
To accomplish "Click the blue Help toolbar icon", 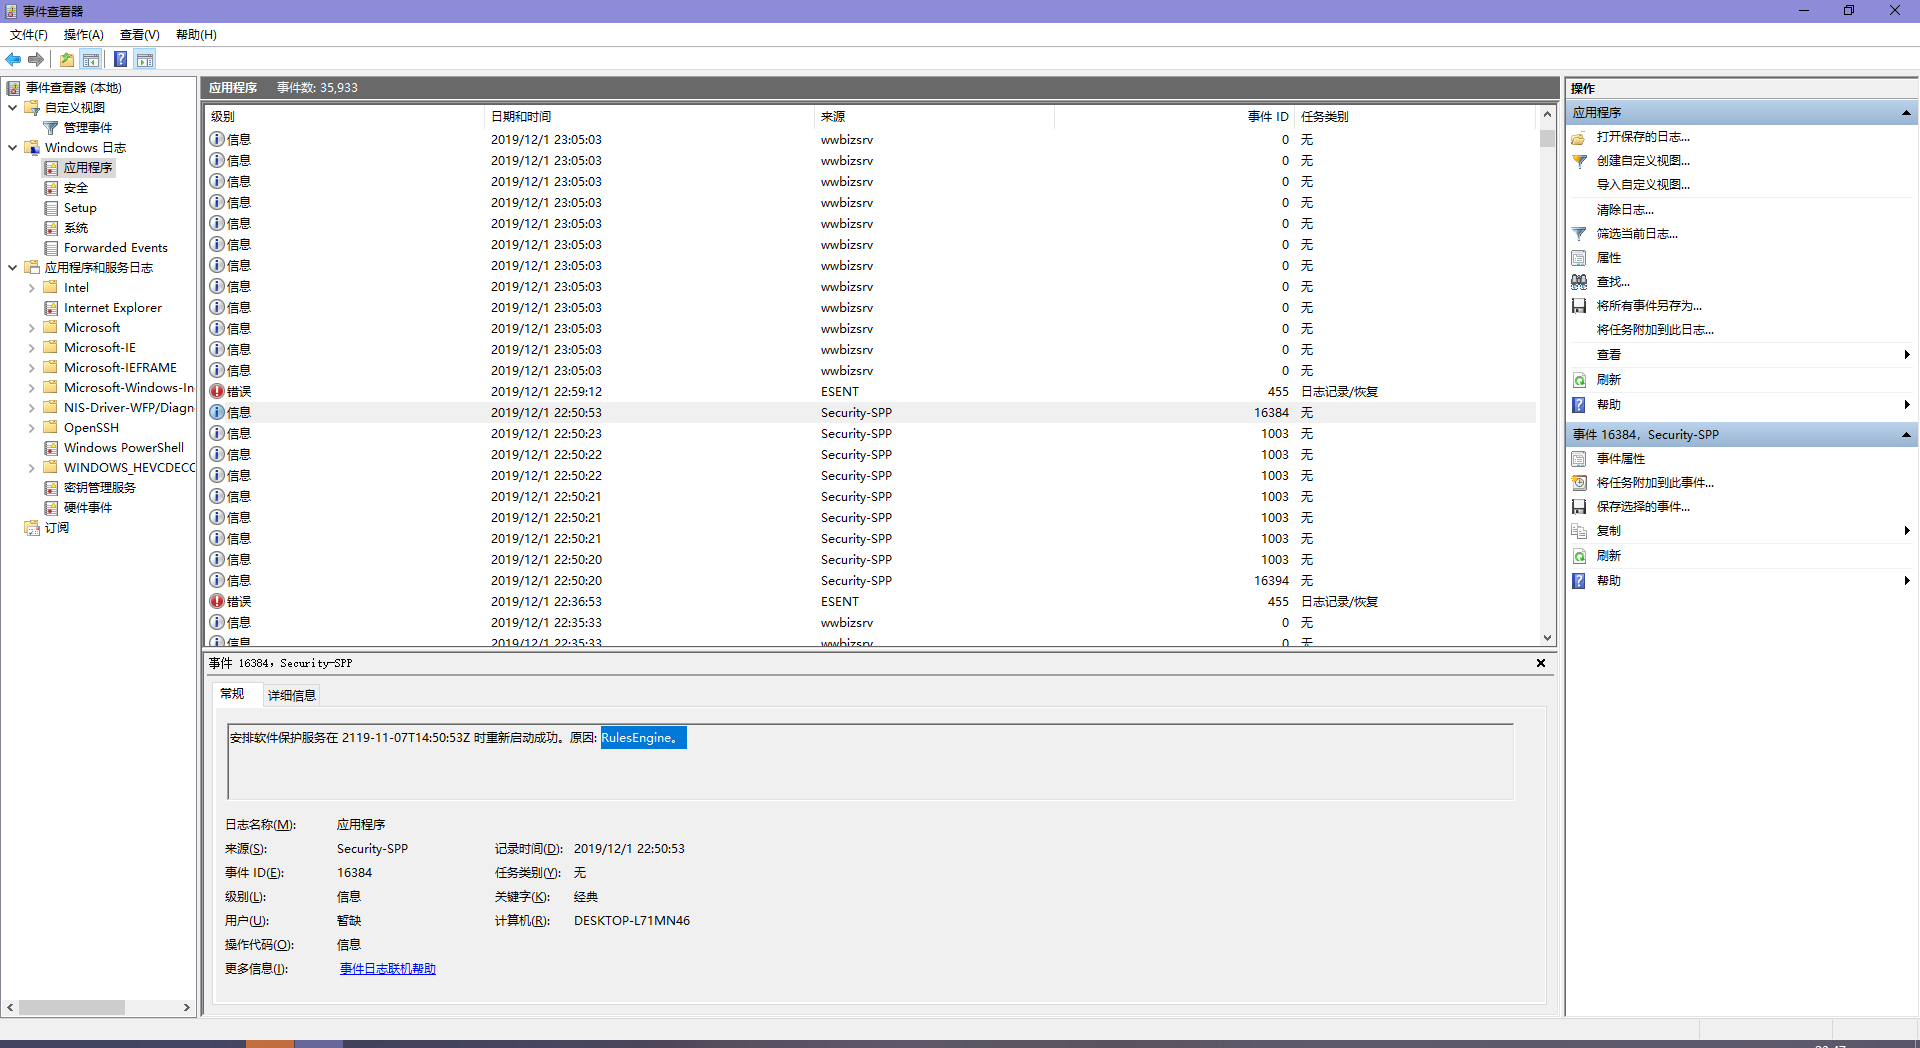I will click(x=120, y=60).
